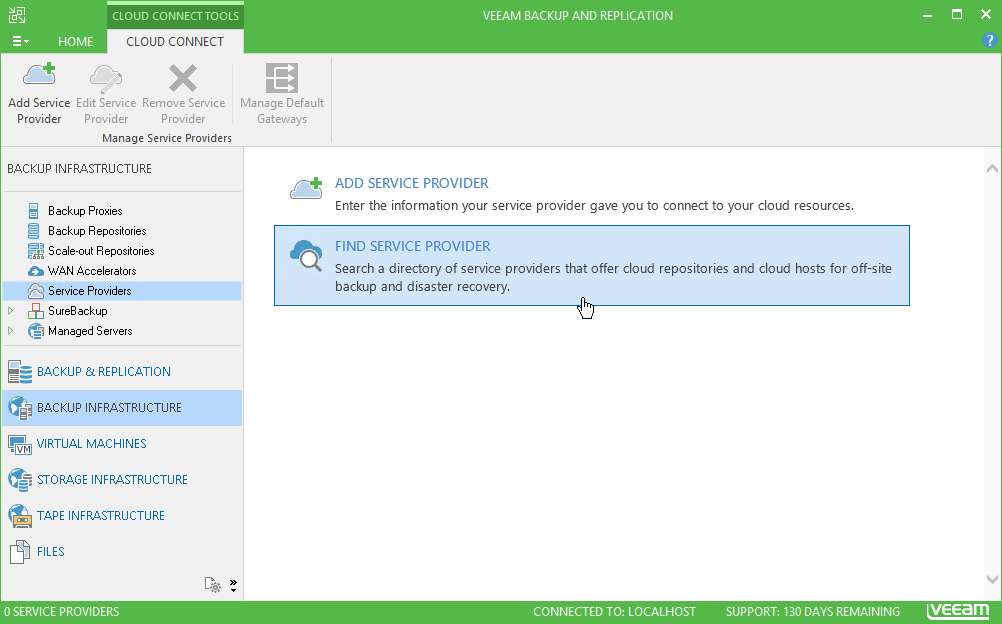Select Backup Proxies in the tree
1002x624 pixels.
click(x=85, y=211)
